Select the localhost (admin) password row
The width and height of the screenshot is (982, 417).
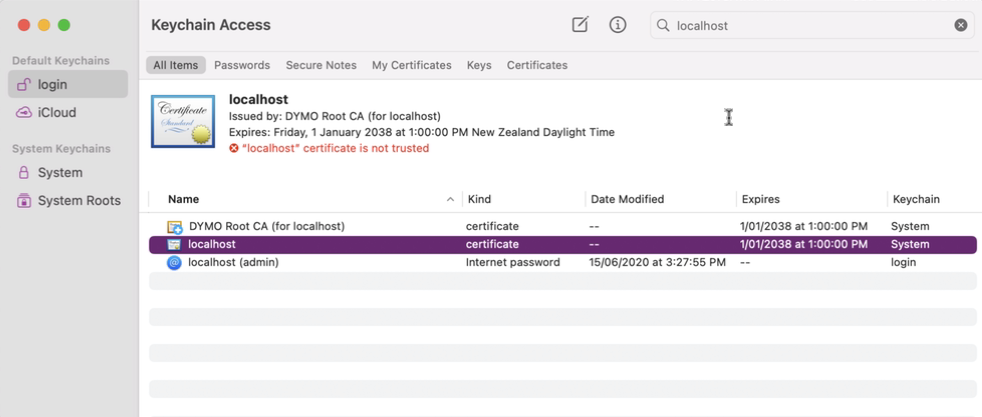tap(562, 262)
